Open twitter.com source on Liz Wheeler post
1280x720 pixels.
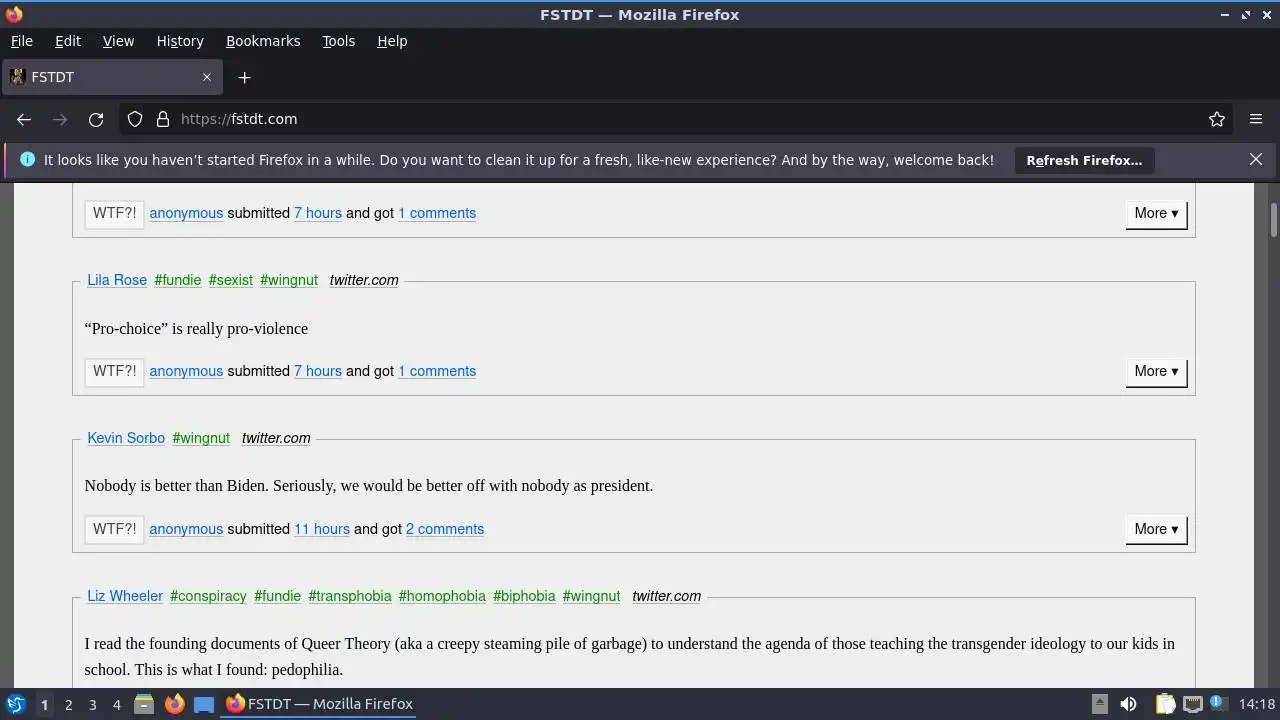point(666,596)
